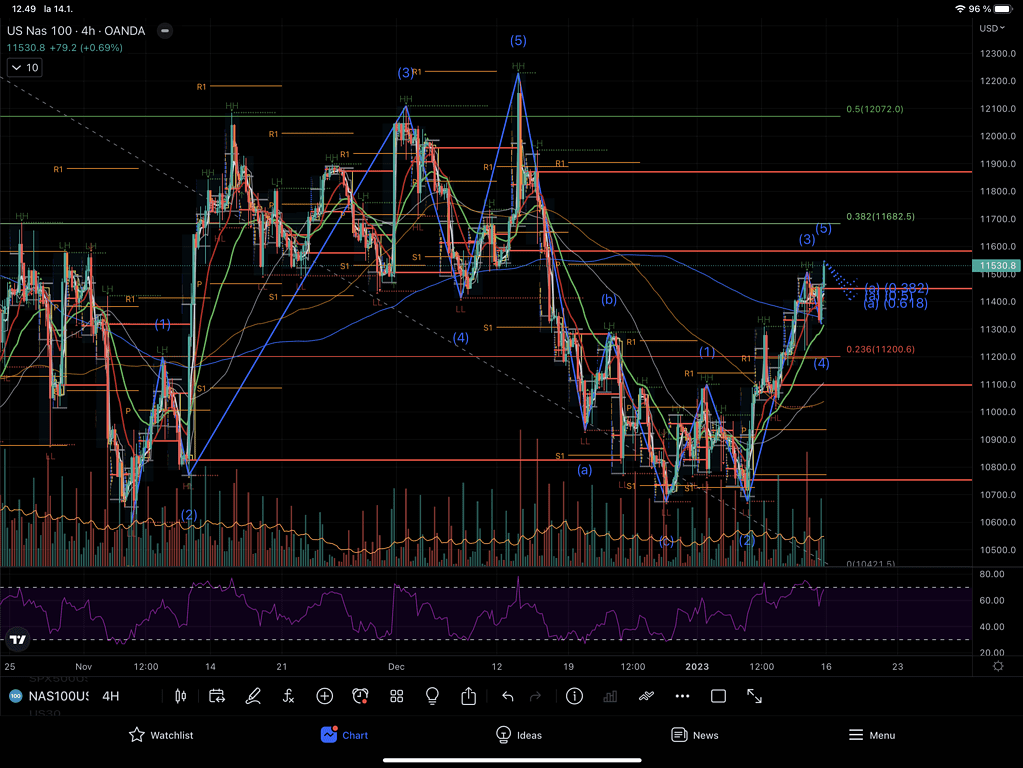Undo the last chart action
Screen dimensions: 1023x768
click(507, 696)
